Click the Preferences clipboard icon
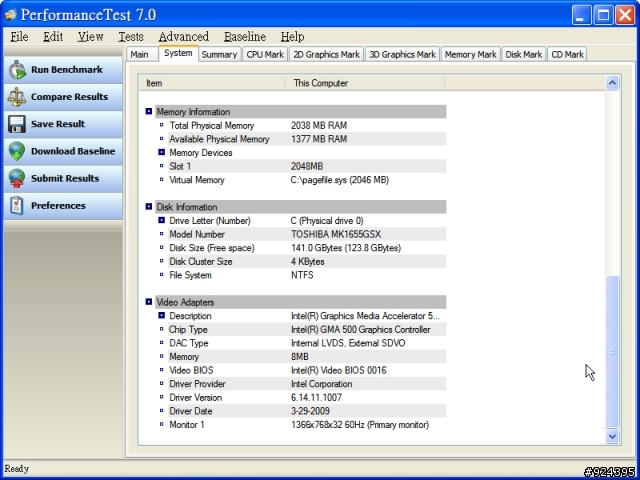 [17, 206]
